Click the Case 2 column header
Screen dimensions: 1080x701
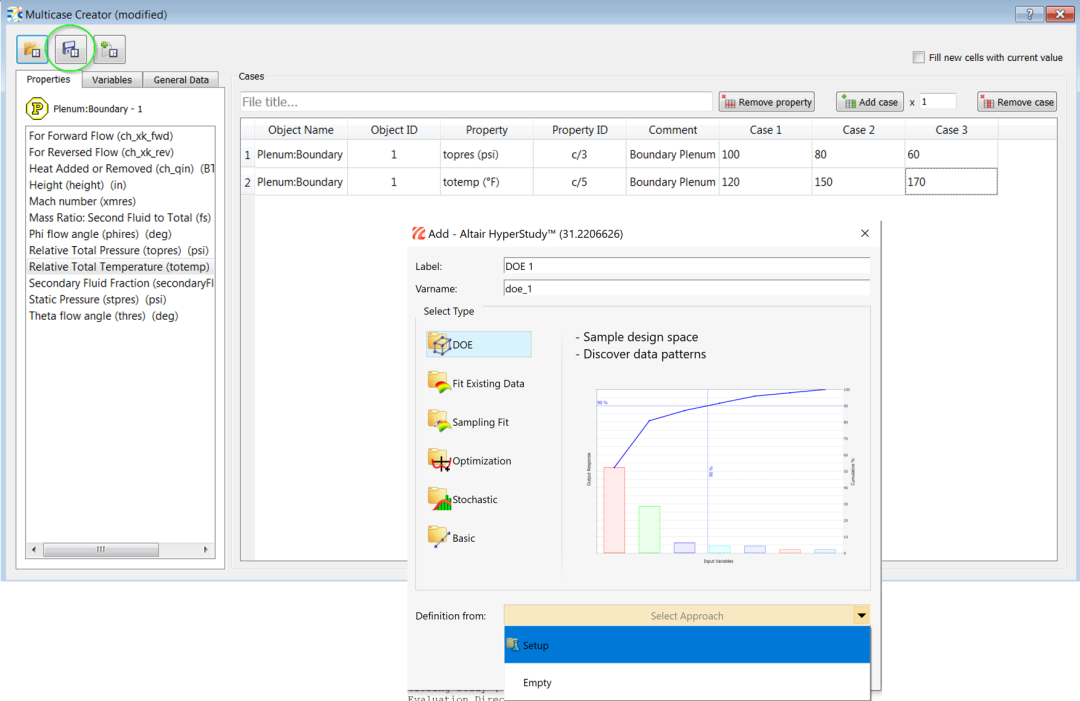pyautogui.click(x=858, y=129)
